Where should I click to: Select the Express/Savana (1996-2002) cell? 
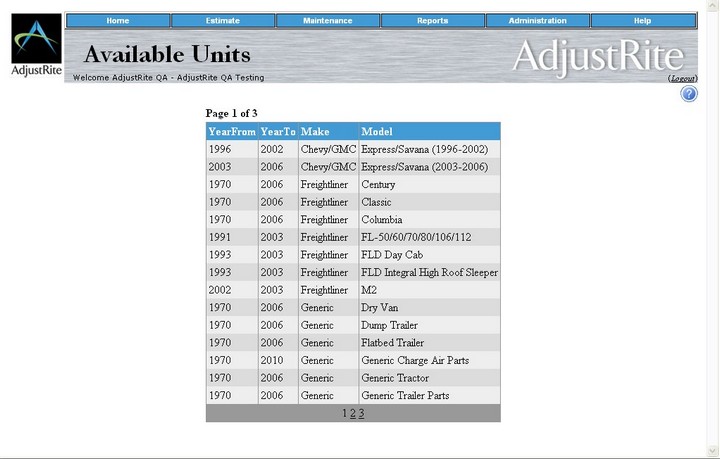(429, 149)
